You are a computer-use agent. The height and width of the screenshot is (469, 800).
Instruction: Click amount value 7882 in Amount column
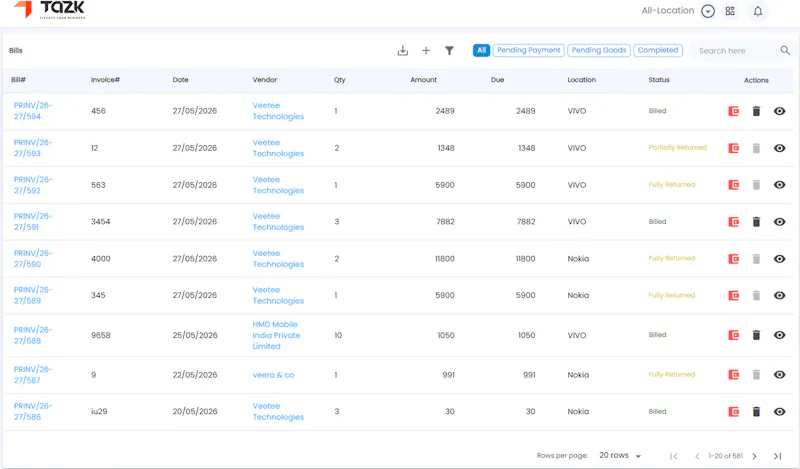click(x=445, y=221)
